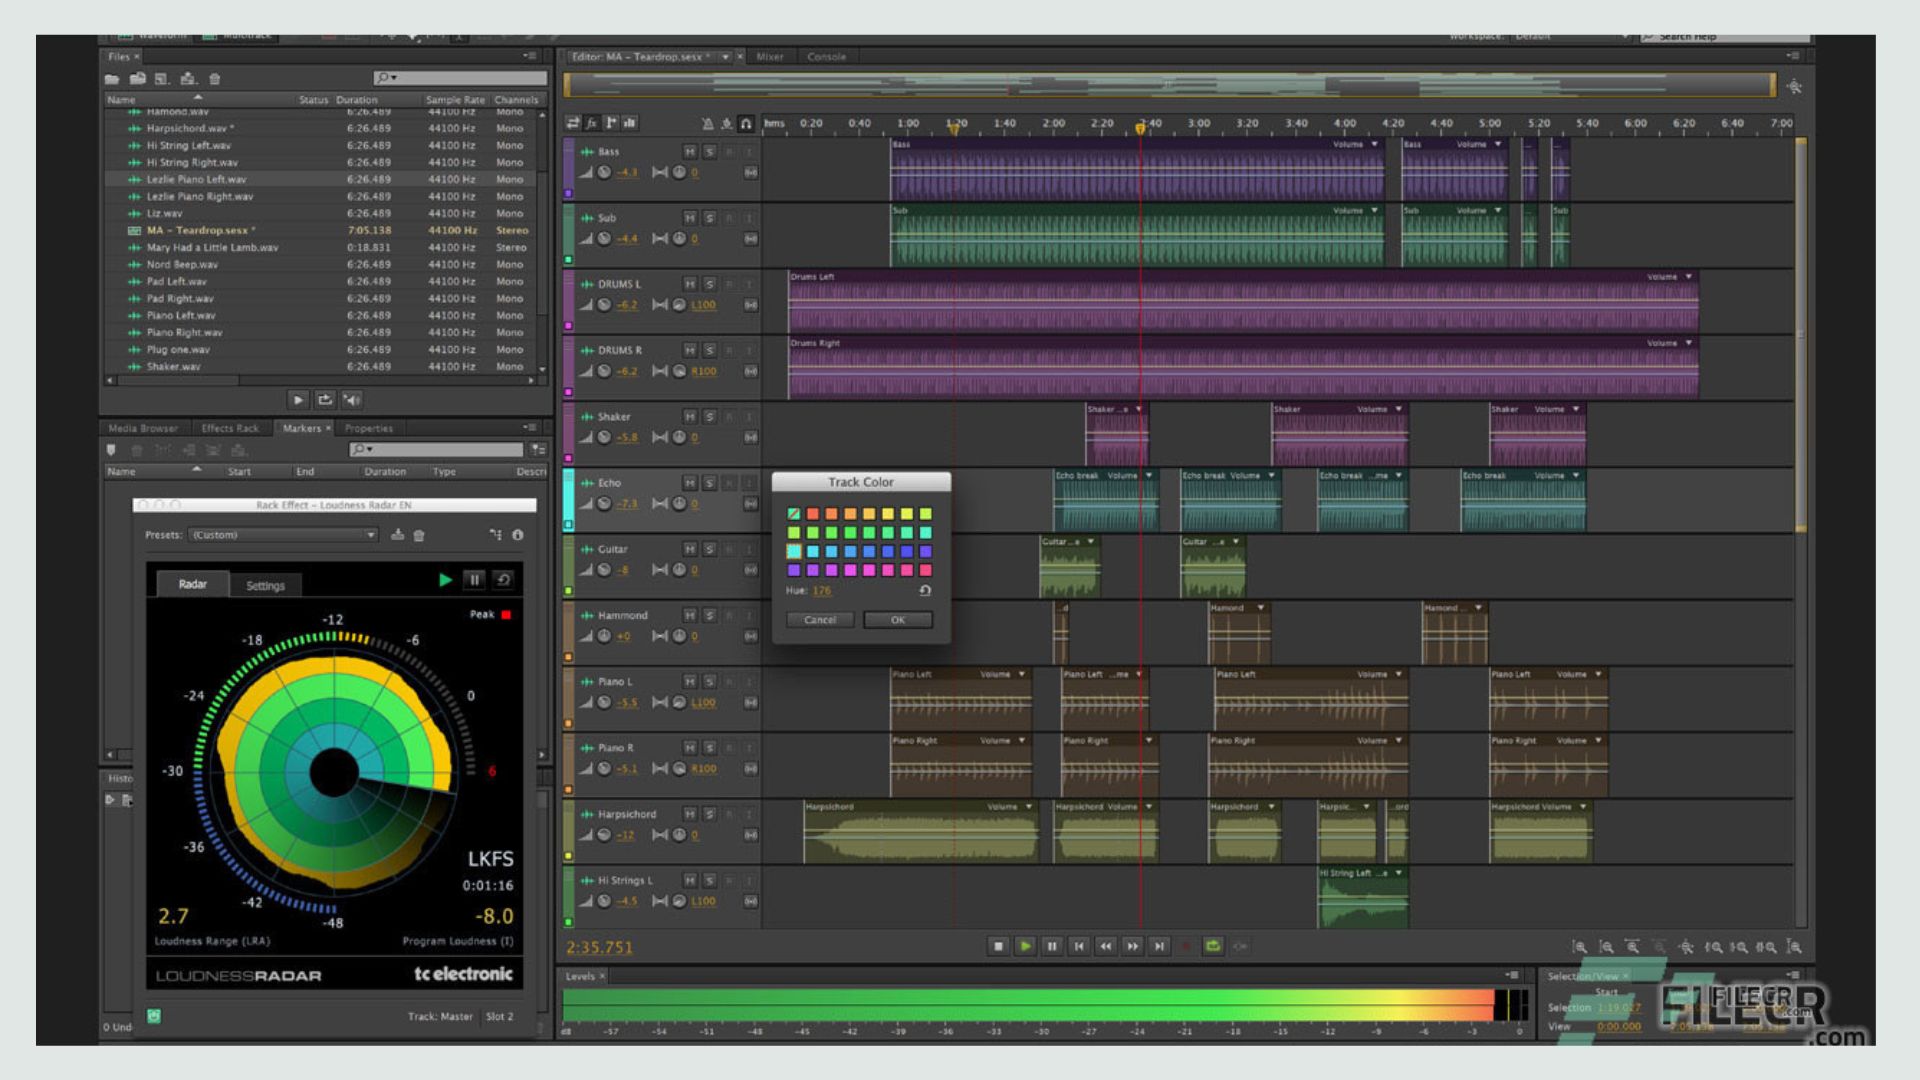Click the Open File folder icon in Files panel
Viewport: 1920px width, 1080px height.
112,79
